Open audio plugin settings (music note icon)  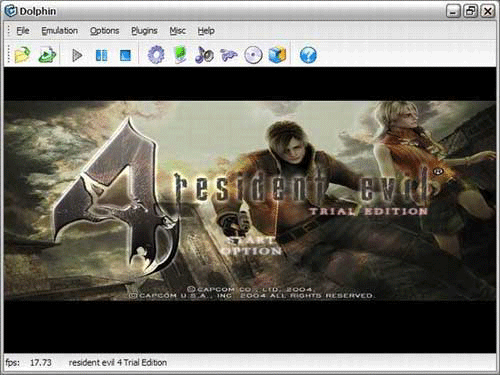(x=204, y=55)
